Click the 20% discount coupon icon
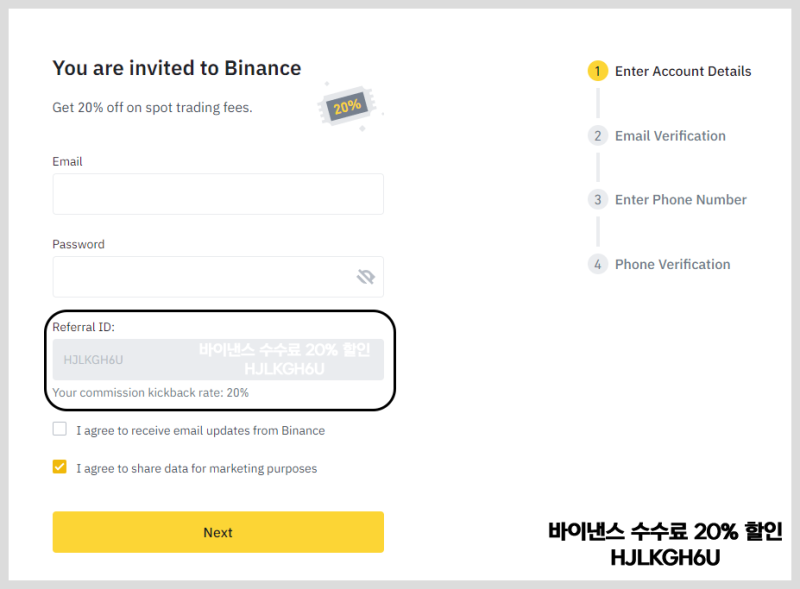Viewport: 800px width, 589px height. tap(349, 106)
